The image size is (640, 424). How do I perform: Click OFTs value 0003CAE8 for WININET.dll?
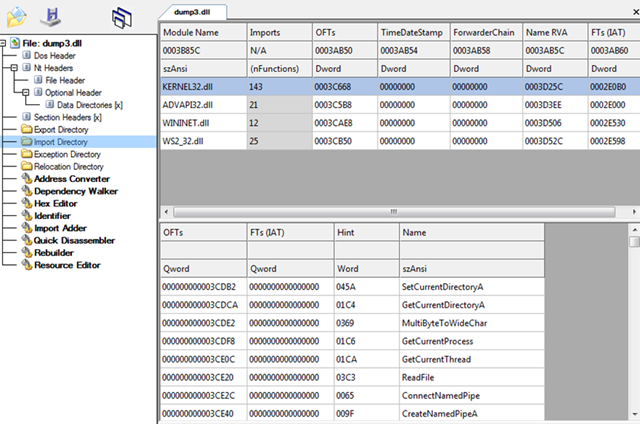click(x=333, y=123)
